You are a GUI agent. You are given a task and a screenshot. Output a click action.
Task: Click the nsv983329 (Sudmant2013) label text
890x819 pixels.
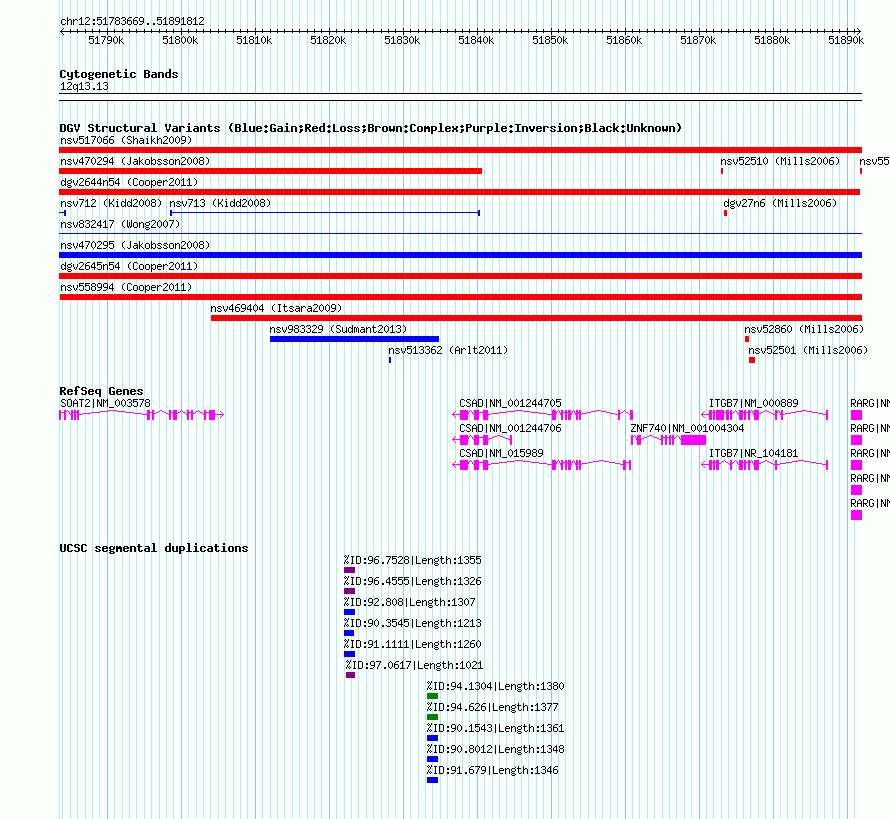tap(338, 329)
